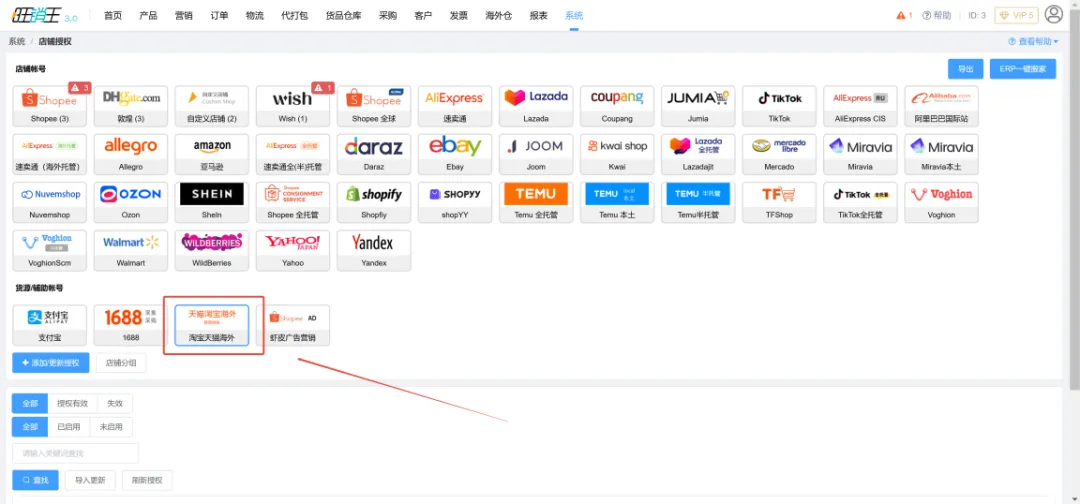
Task: Open the Ebay store card
Action: point(455,154)
